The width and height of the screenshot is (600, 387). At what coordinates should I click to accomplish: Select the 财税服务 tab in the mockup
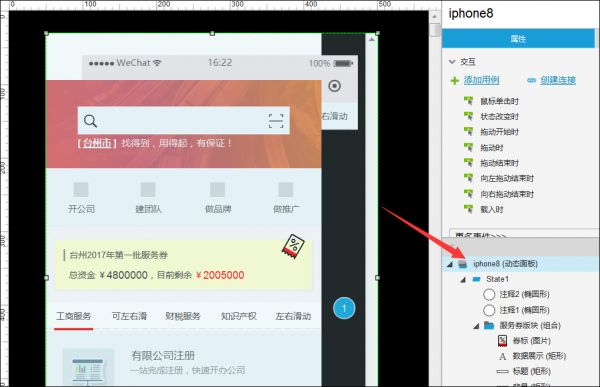pos(183,316)
